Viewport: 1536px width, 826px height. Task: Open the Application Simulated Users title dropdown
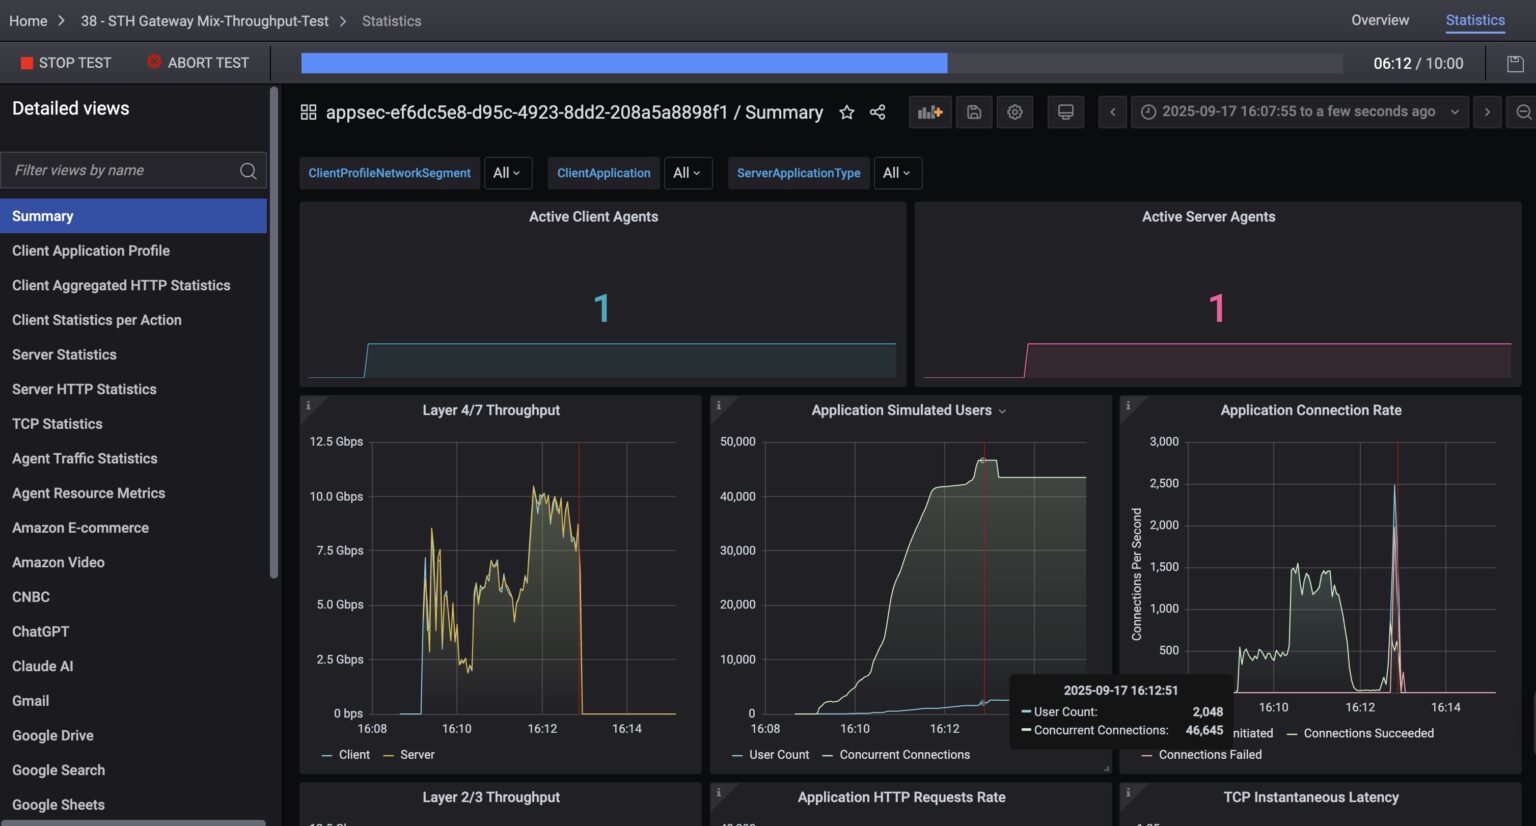tap(1003, 410)
